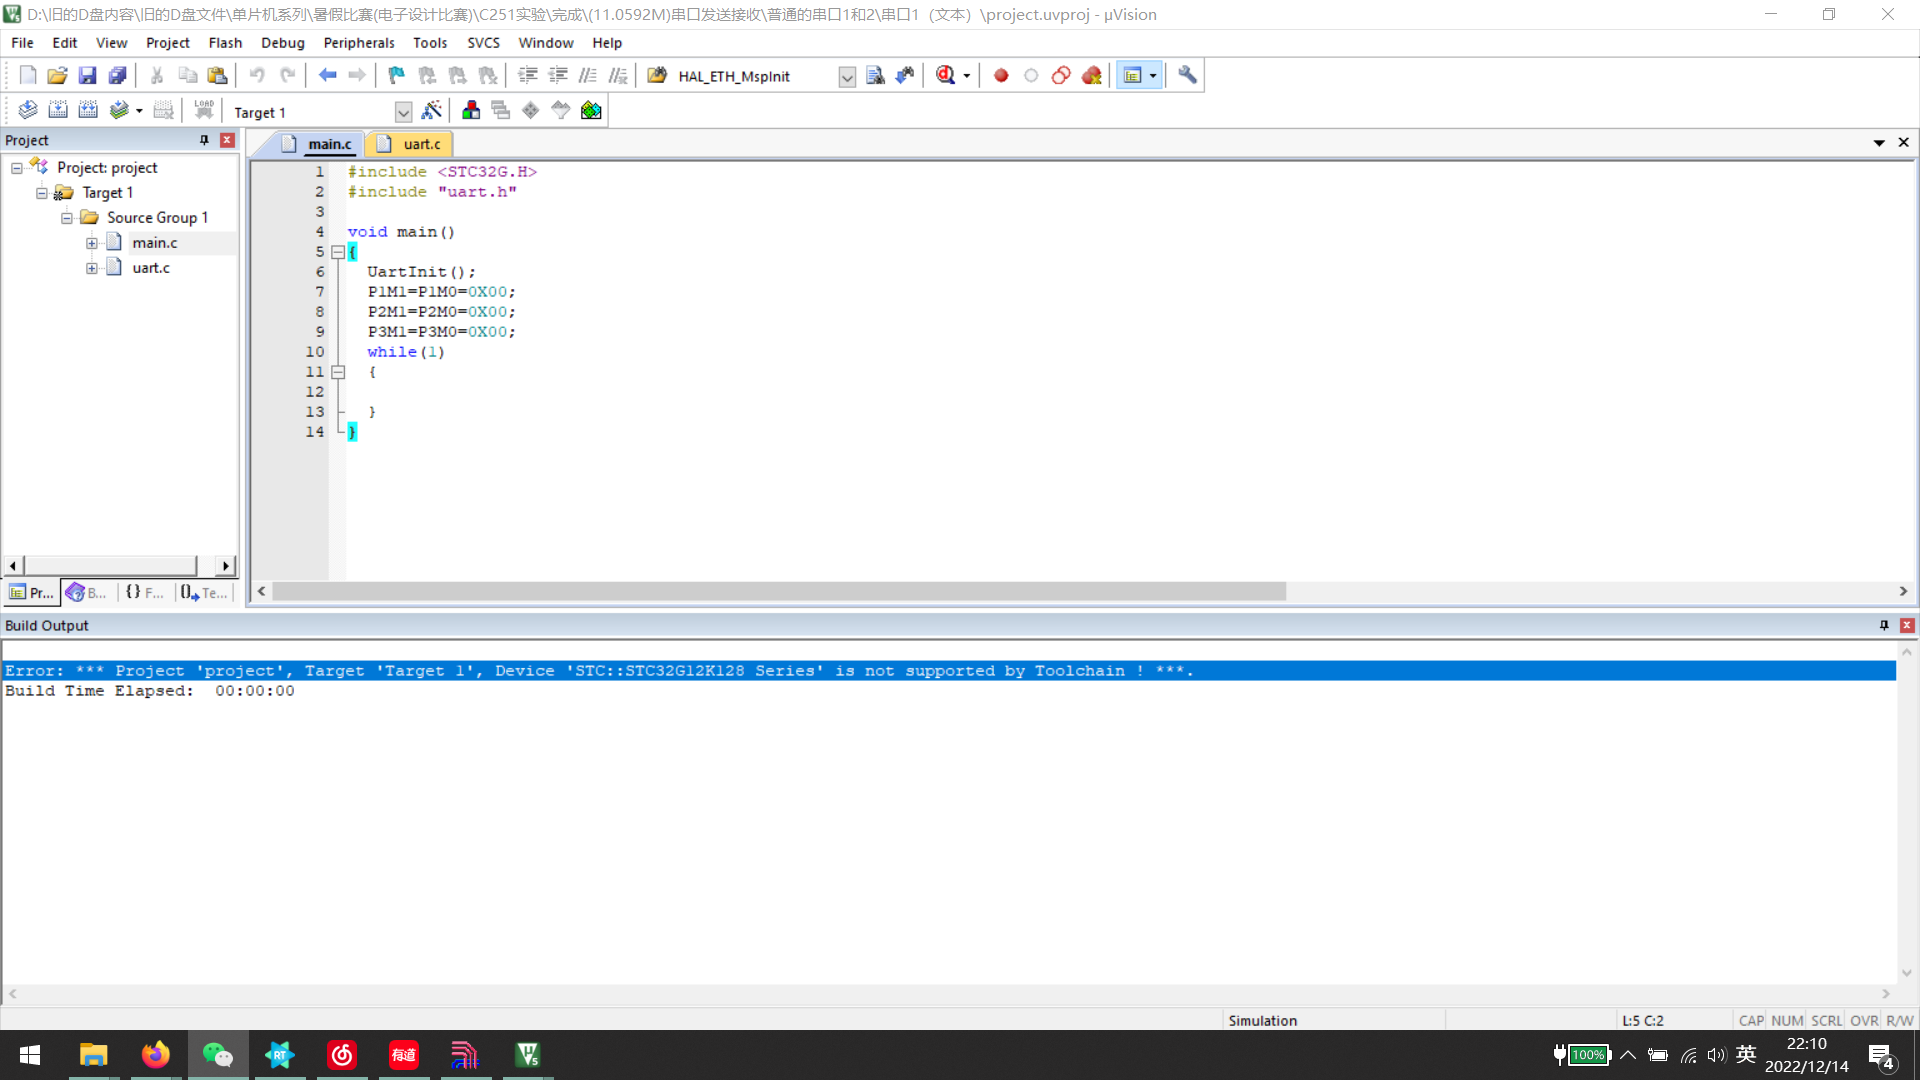Kill all breakpoints in the target

coord(1091,75)
